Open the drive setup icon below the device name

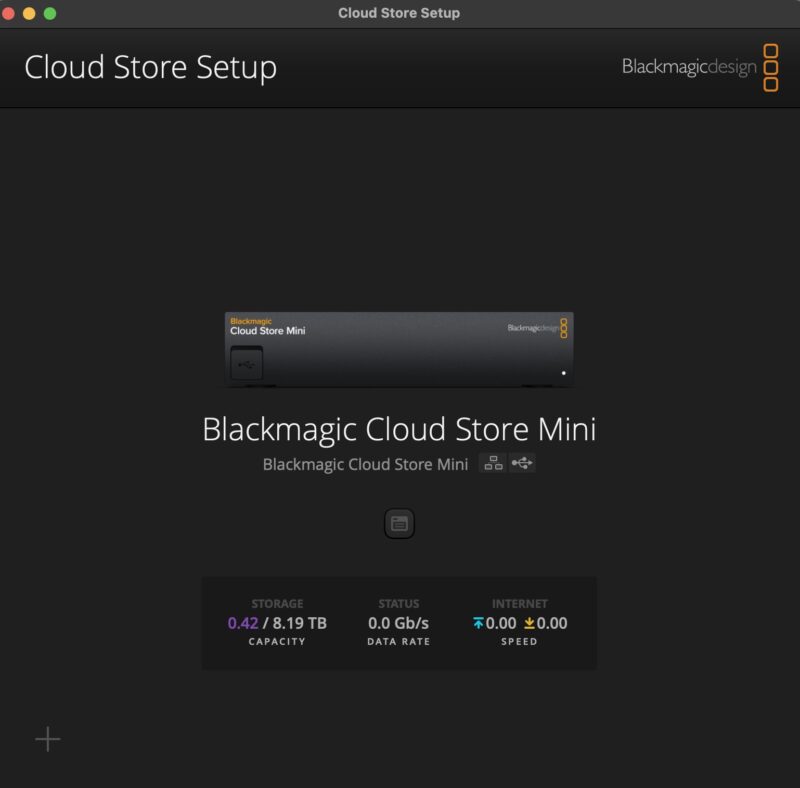399,523
